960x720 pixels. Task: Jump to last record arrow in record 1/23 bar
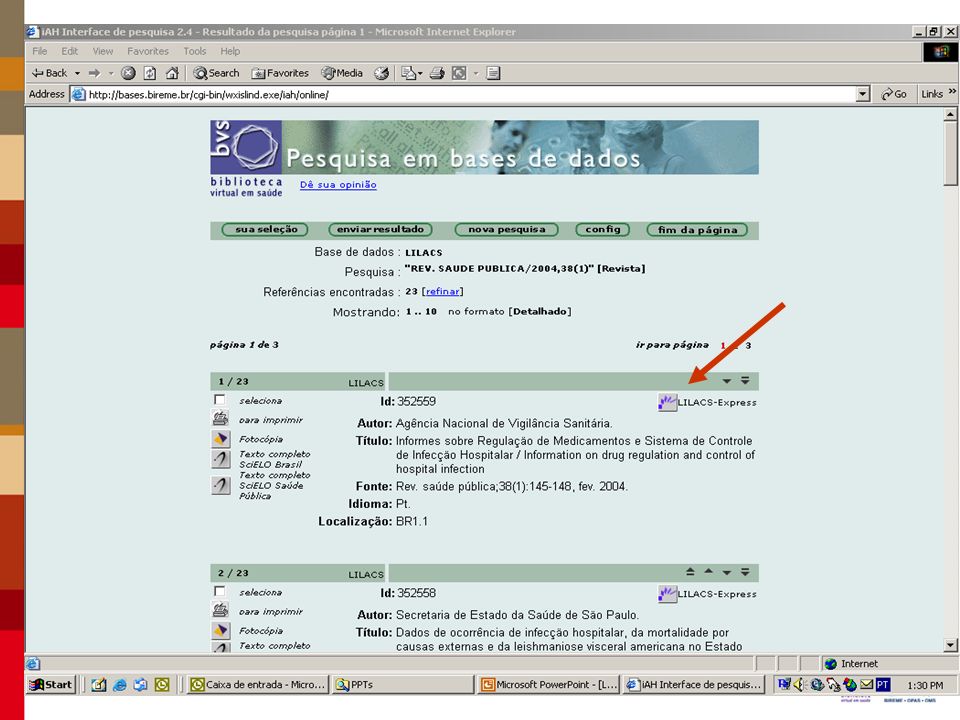click(x=745, y=381)
